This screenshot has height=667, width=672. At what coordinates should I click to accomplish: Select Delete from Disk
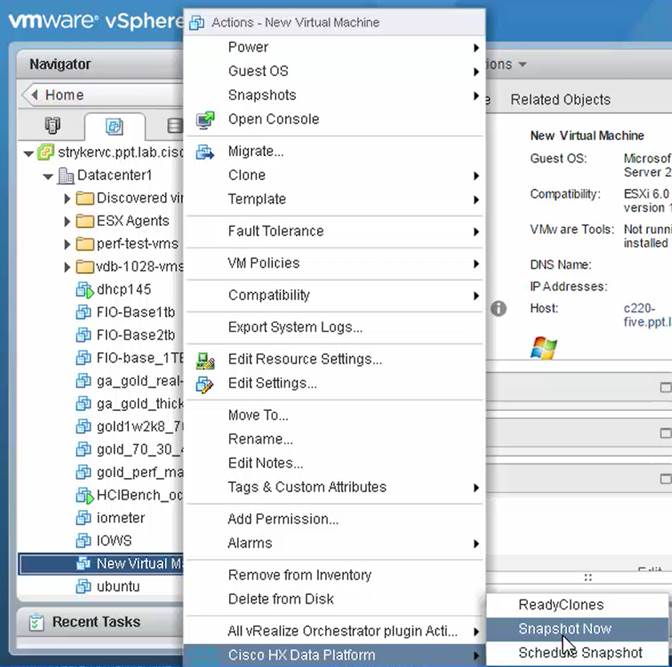(334, 599)
